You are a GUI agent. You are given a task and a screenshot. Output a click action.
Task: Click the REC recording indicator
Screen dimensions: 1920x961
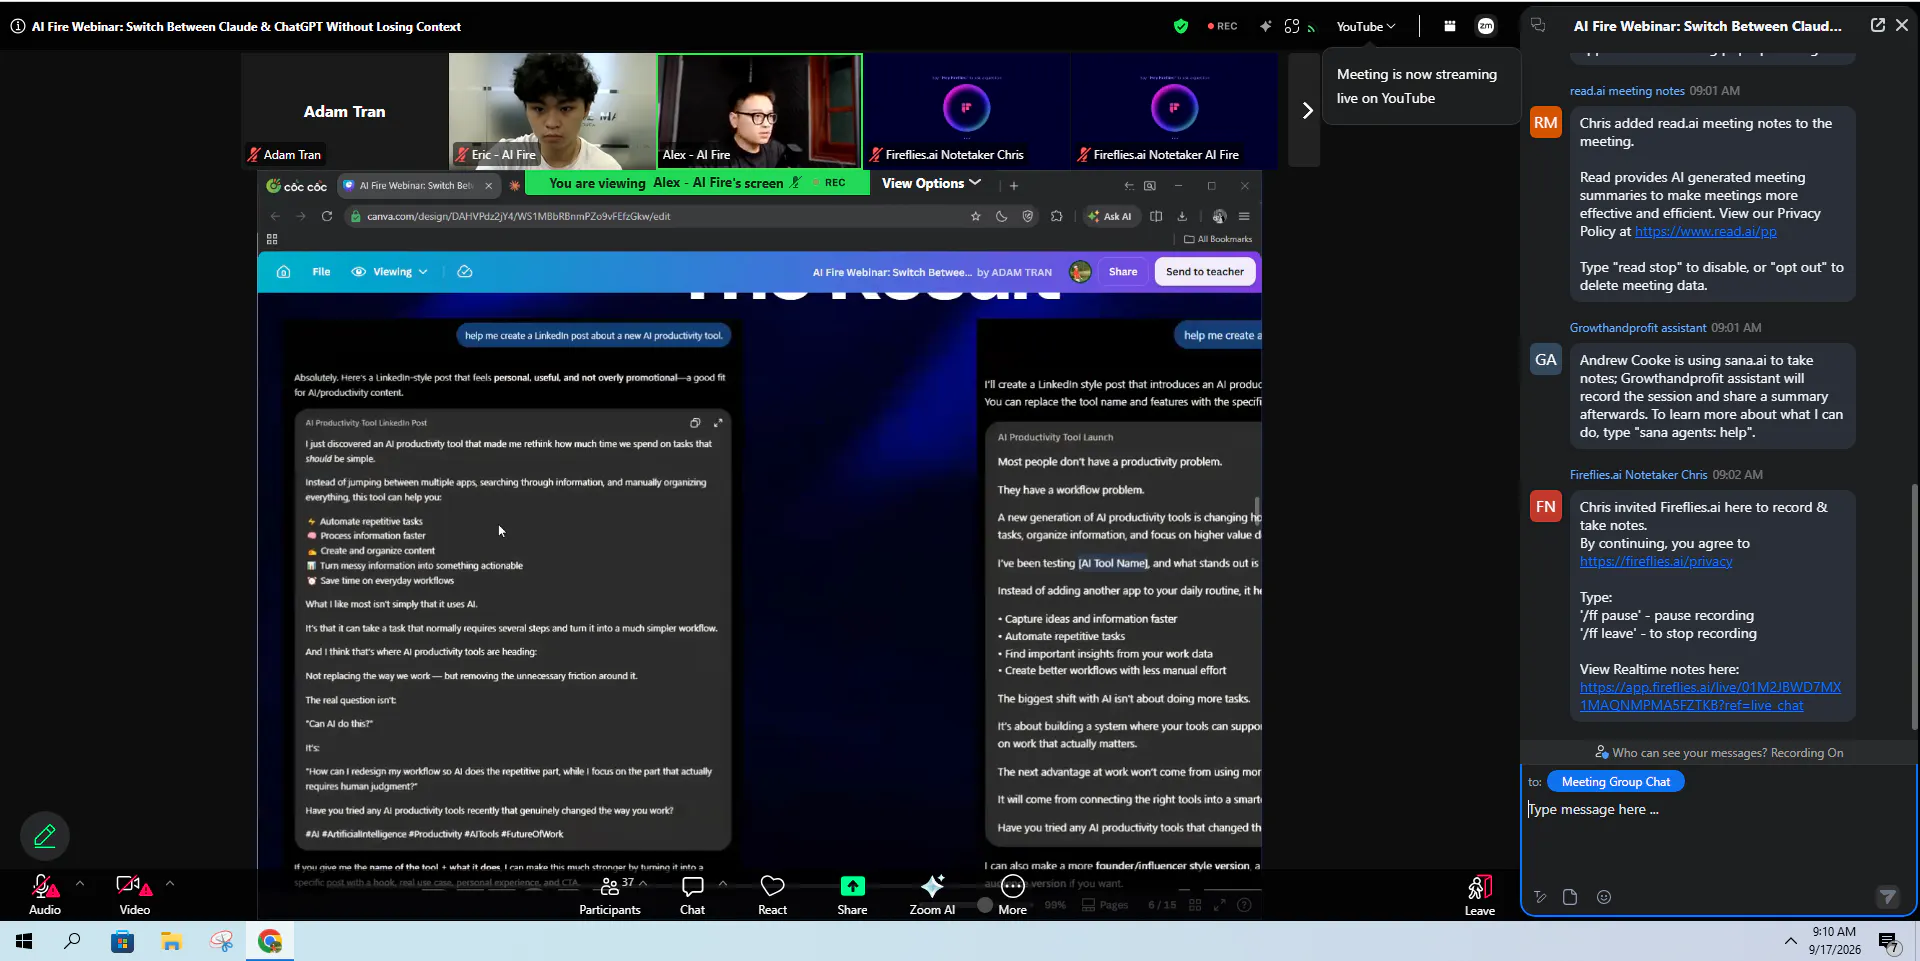tap(1222, 27)
